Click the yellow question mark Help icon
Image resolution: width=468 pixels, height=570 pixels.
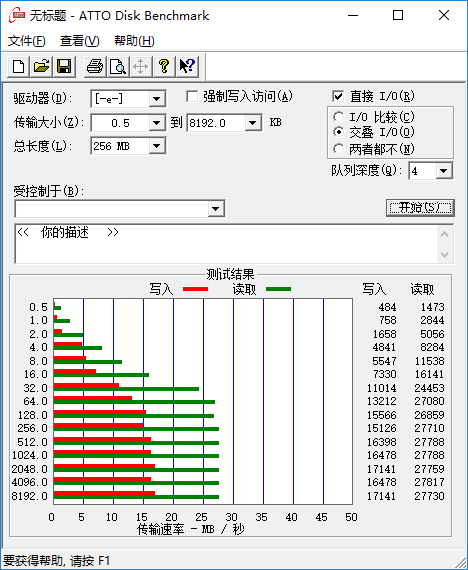164,67
